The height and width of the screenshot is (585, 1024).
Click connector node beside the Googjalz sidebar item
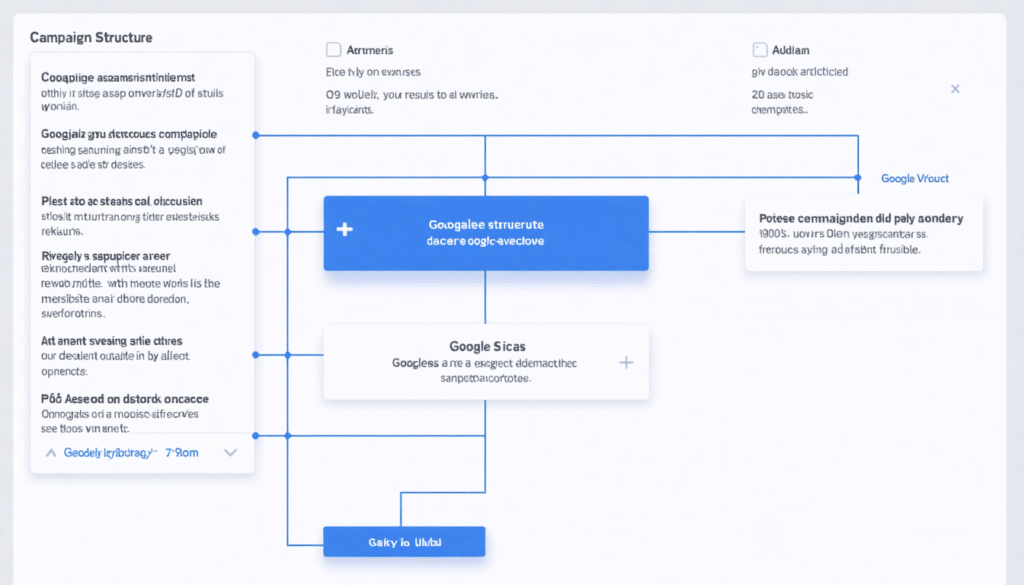[256, 135]
